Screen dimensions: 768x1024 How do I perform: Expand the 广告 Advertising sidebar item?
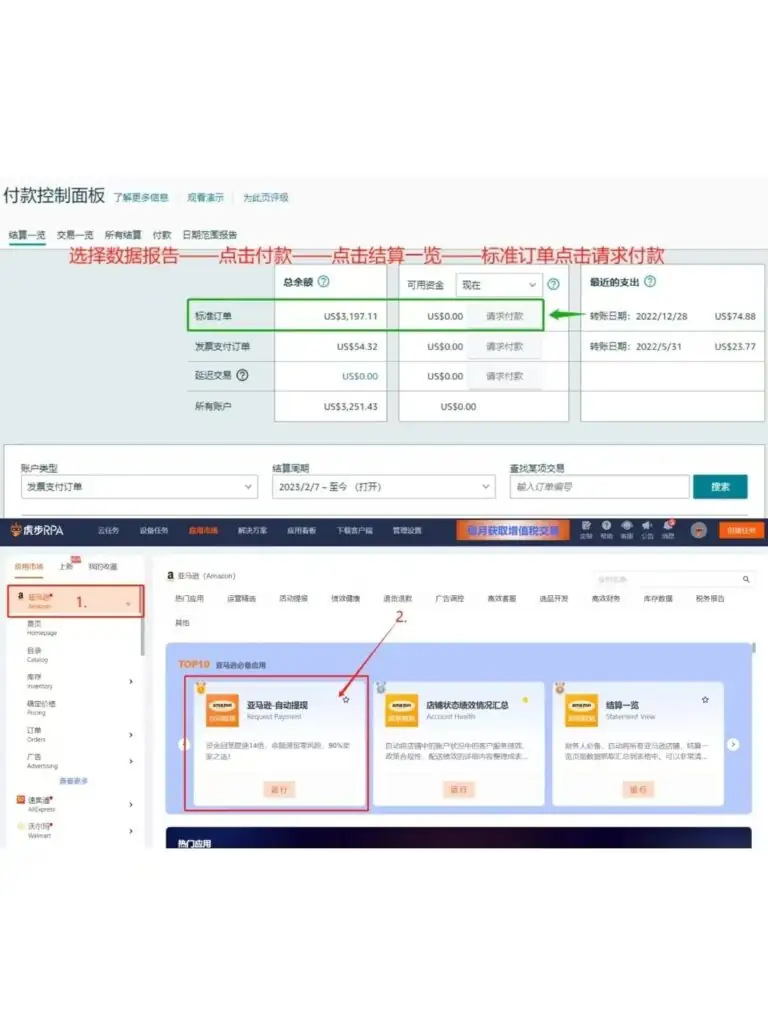pos(131,761)
